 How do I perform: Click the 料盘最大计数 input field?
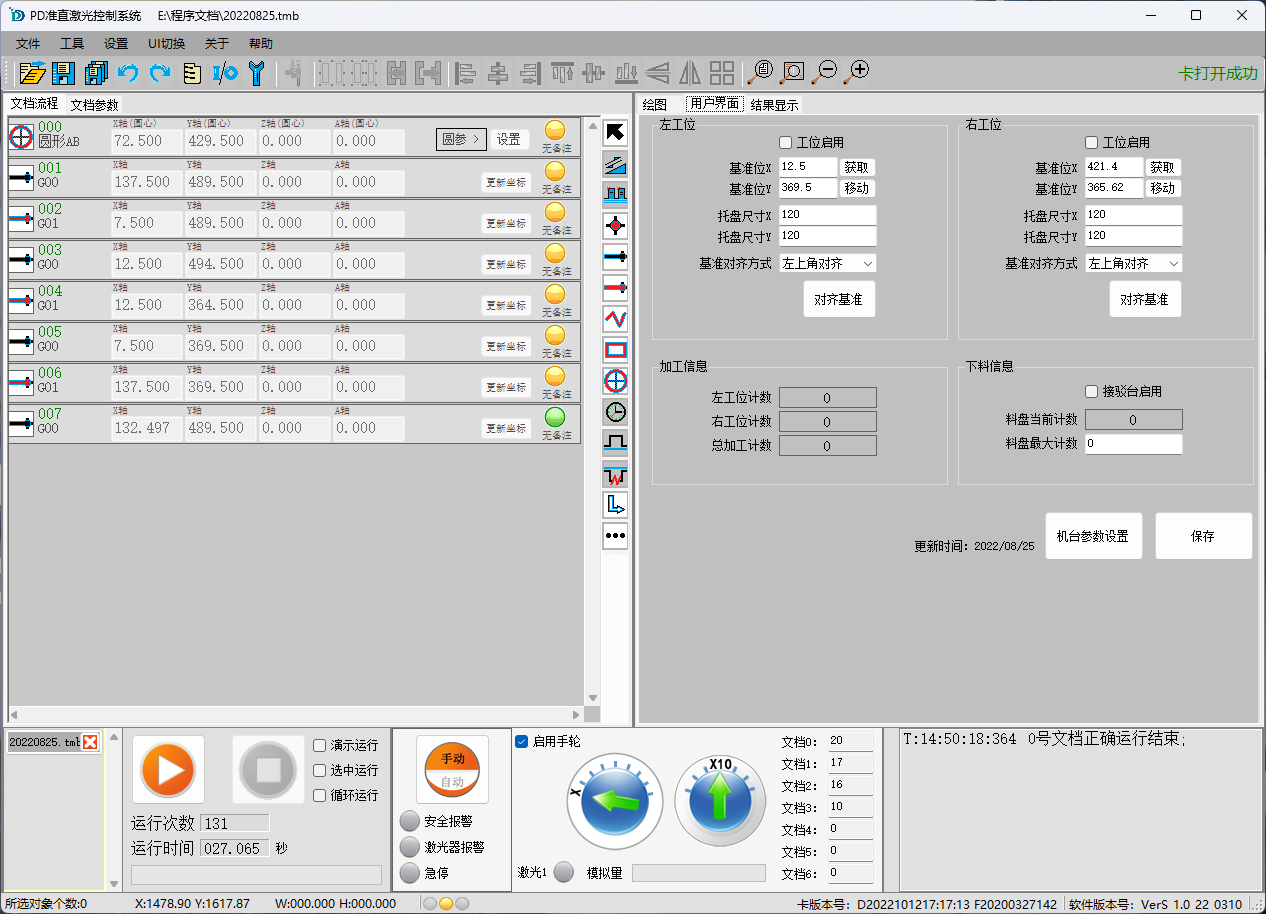1133,443
